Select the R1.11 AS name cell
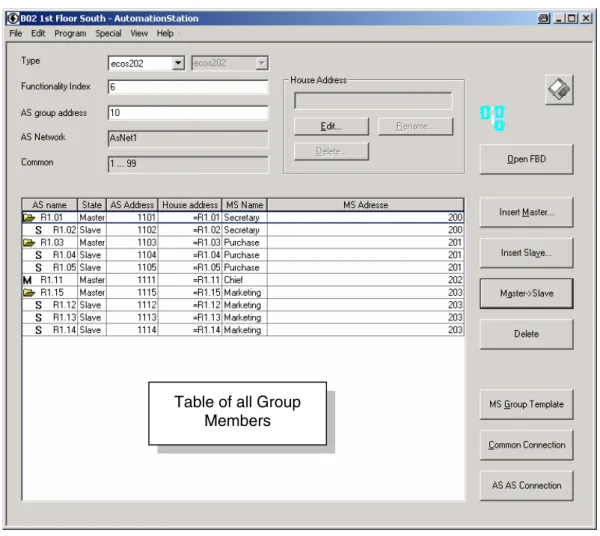The width and height of the screenshot is (600, 536). pyautogui.click(x=50, y=280)
